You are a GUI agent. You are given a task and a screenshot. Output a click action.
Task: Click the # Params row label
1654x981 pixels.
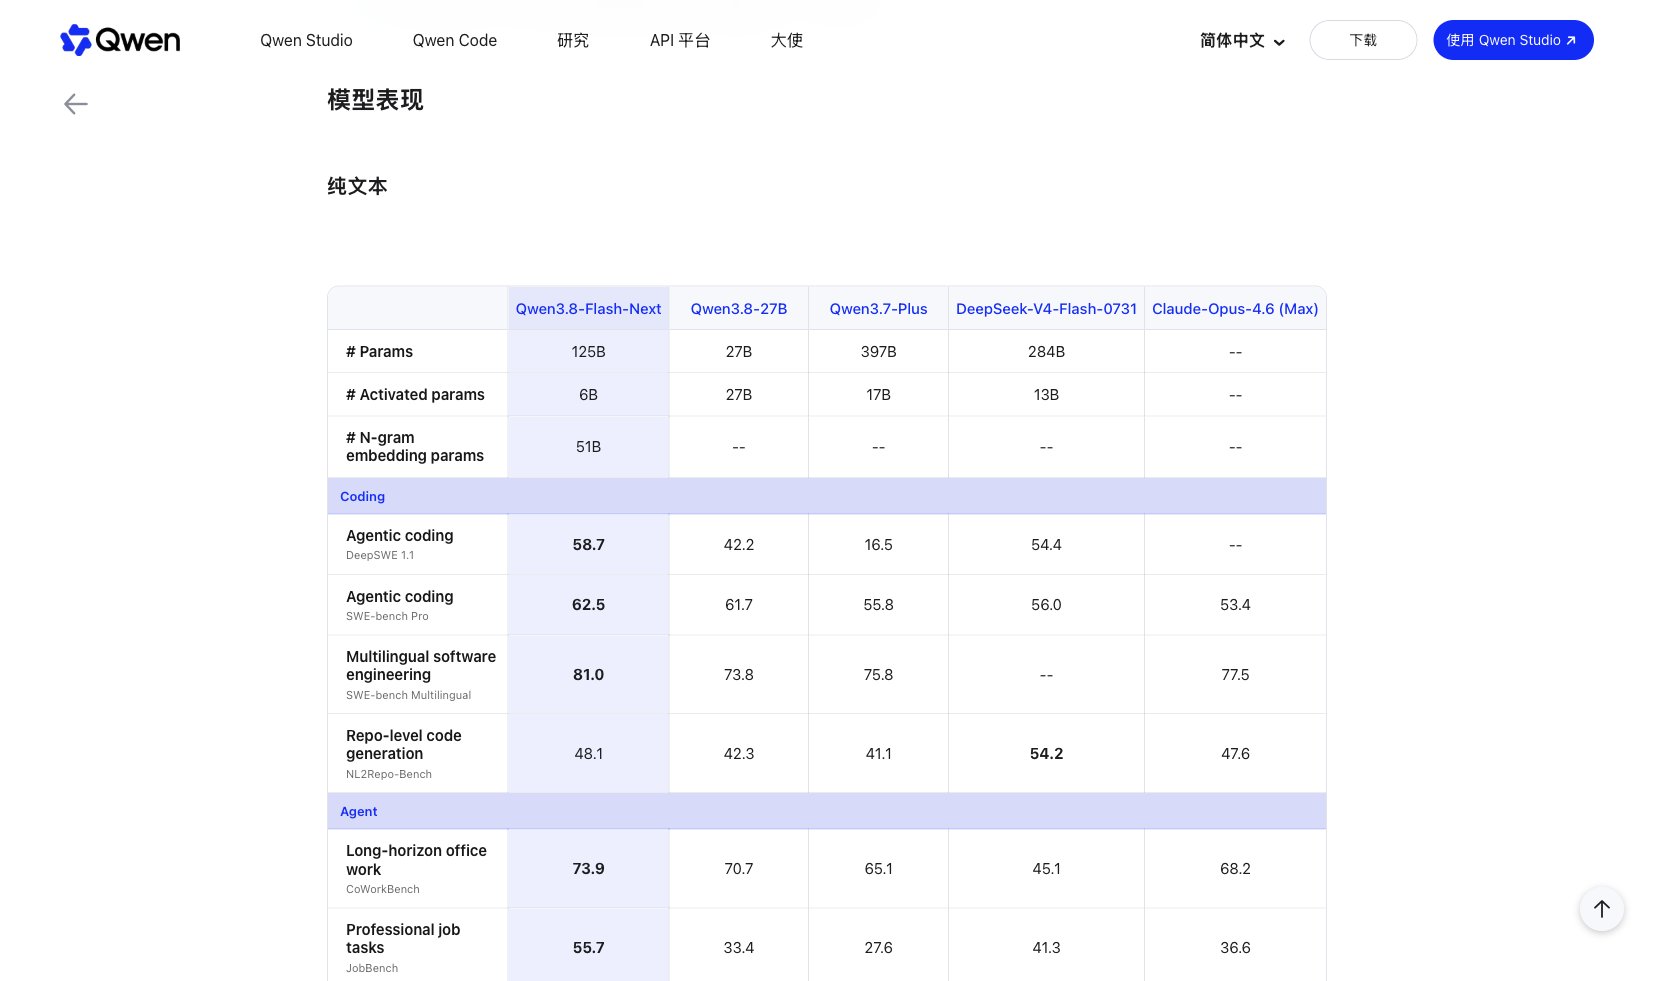tap(379, 352)
